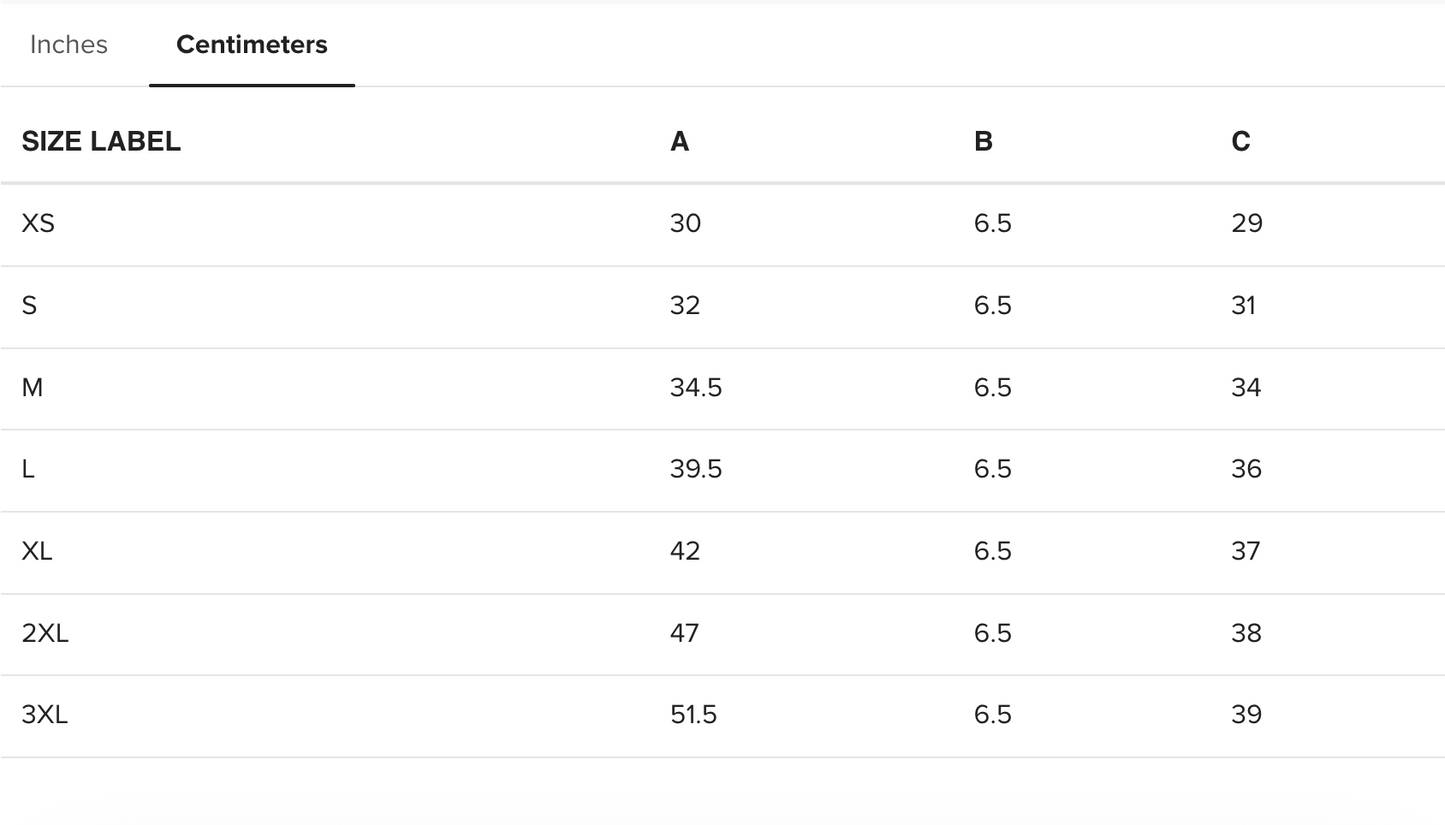This screenshot has width=1445, height=825.
Task: Click the 47 measurement for size 2XL
Action: [685, 633]
